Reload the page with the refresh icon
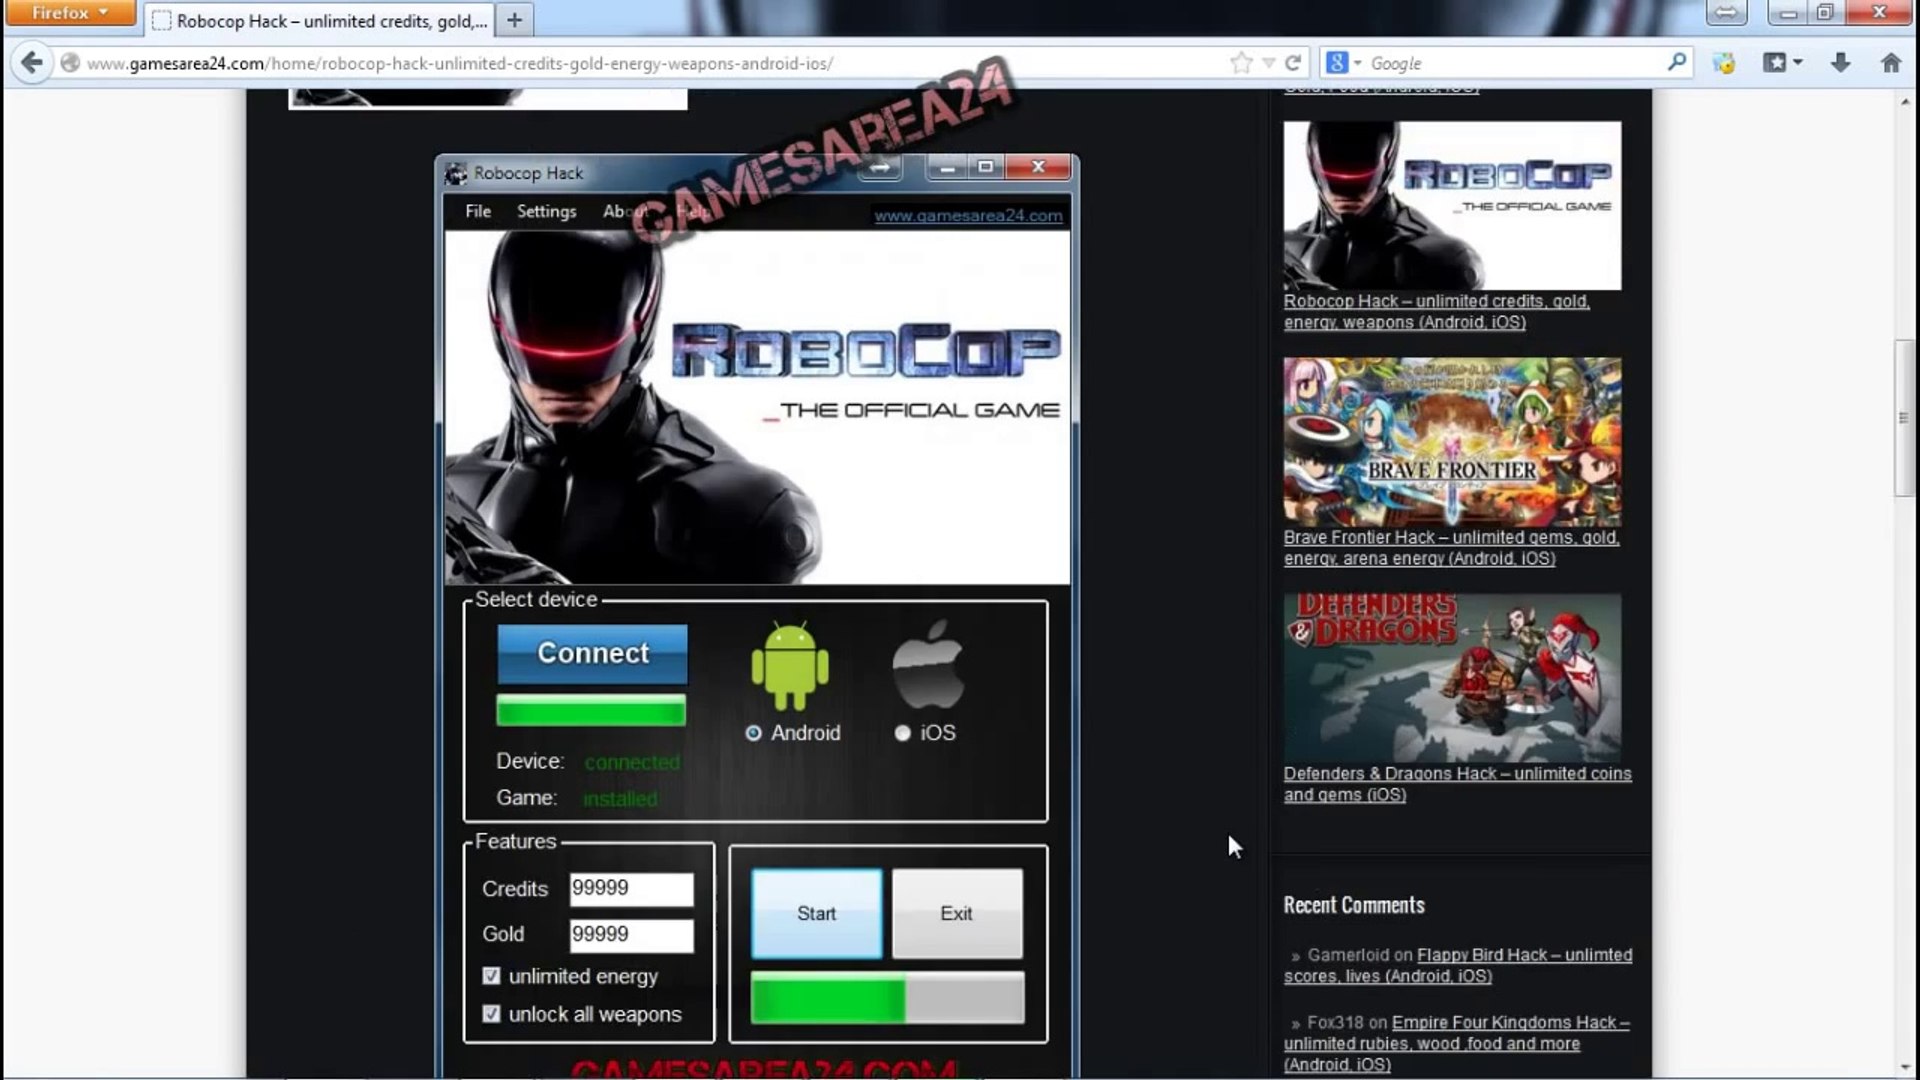The width and height of the screenshot is (1920, 1080). [1293, 63]
